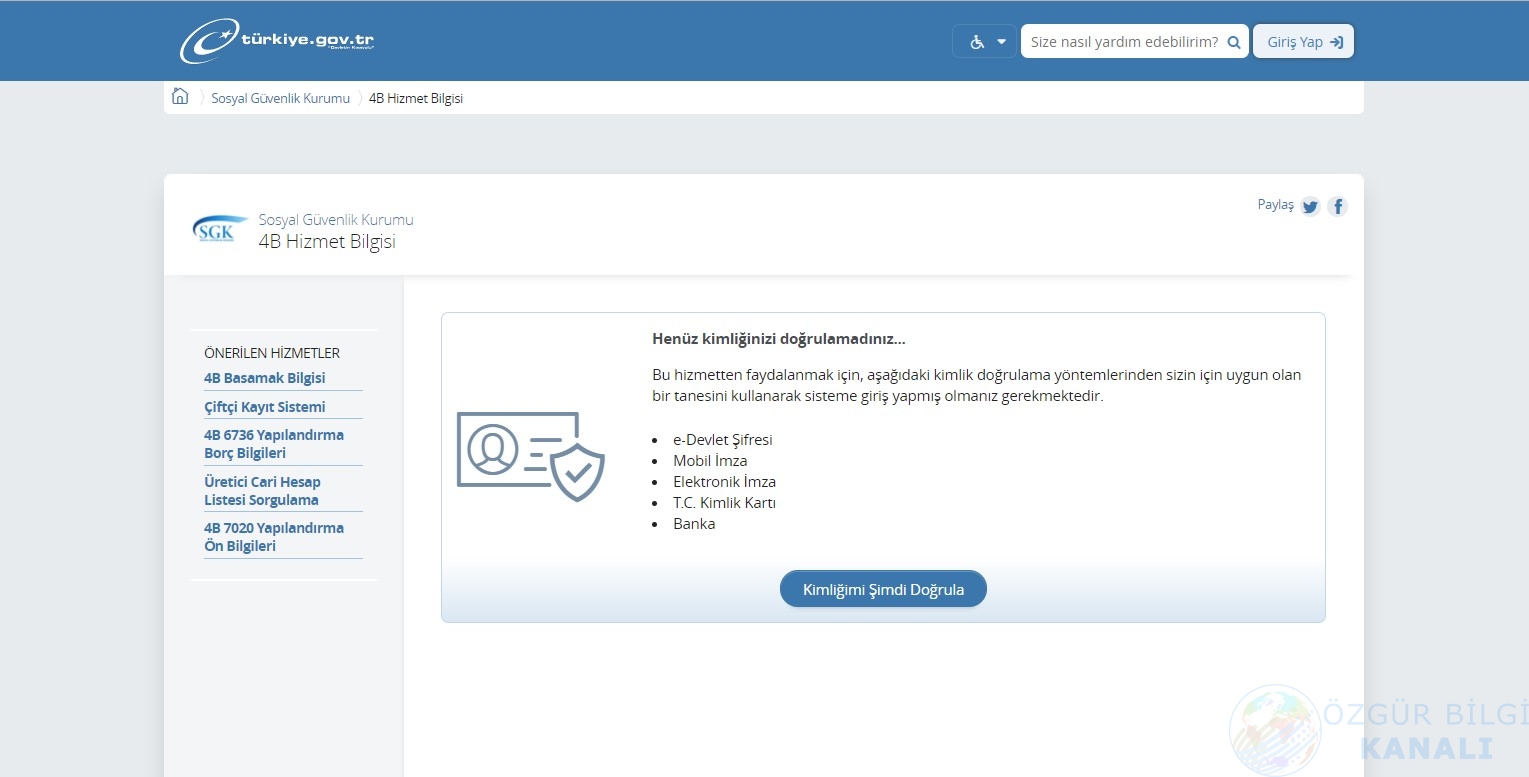1529x777 pixels.
Task: Click the 'Henüz kimliğinizi doğrulamadınız...' heading
Action: pyautogui.click(x=779, y=339)
